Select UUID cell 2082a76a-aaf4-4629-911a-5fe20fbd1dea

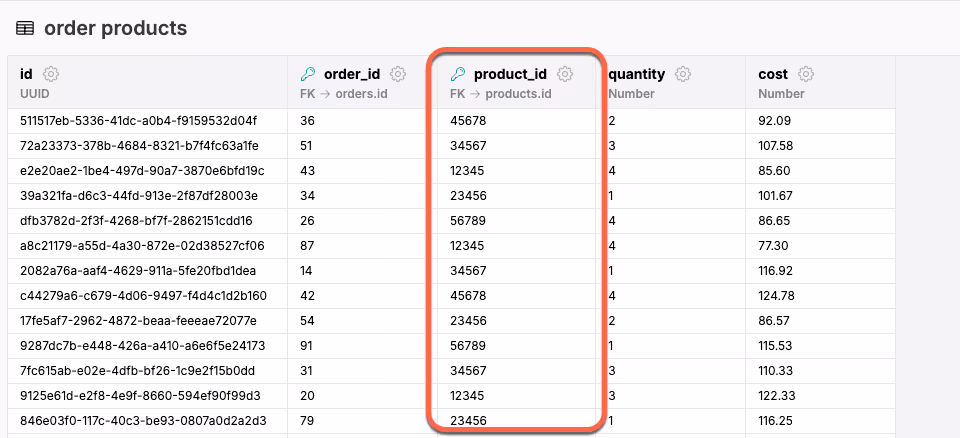tap(148, 271)
